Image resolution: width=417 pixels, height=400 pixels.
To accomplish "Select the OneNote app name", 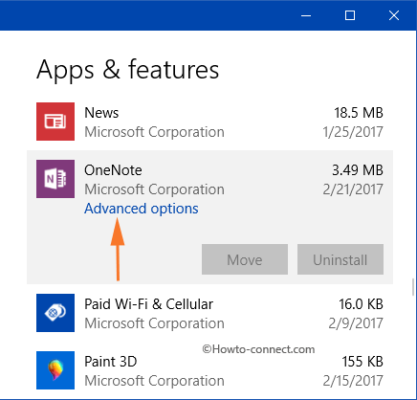I will click(x=113, y=170).
